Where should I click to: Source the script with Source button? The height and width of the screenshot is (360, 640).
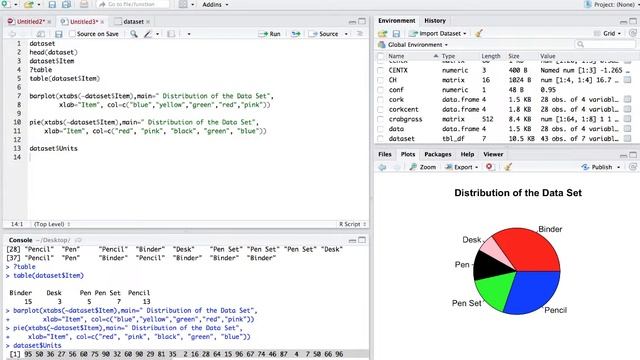coord(324,34)
